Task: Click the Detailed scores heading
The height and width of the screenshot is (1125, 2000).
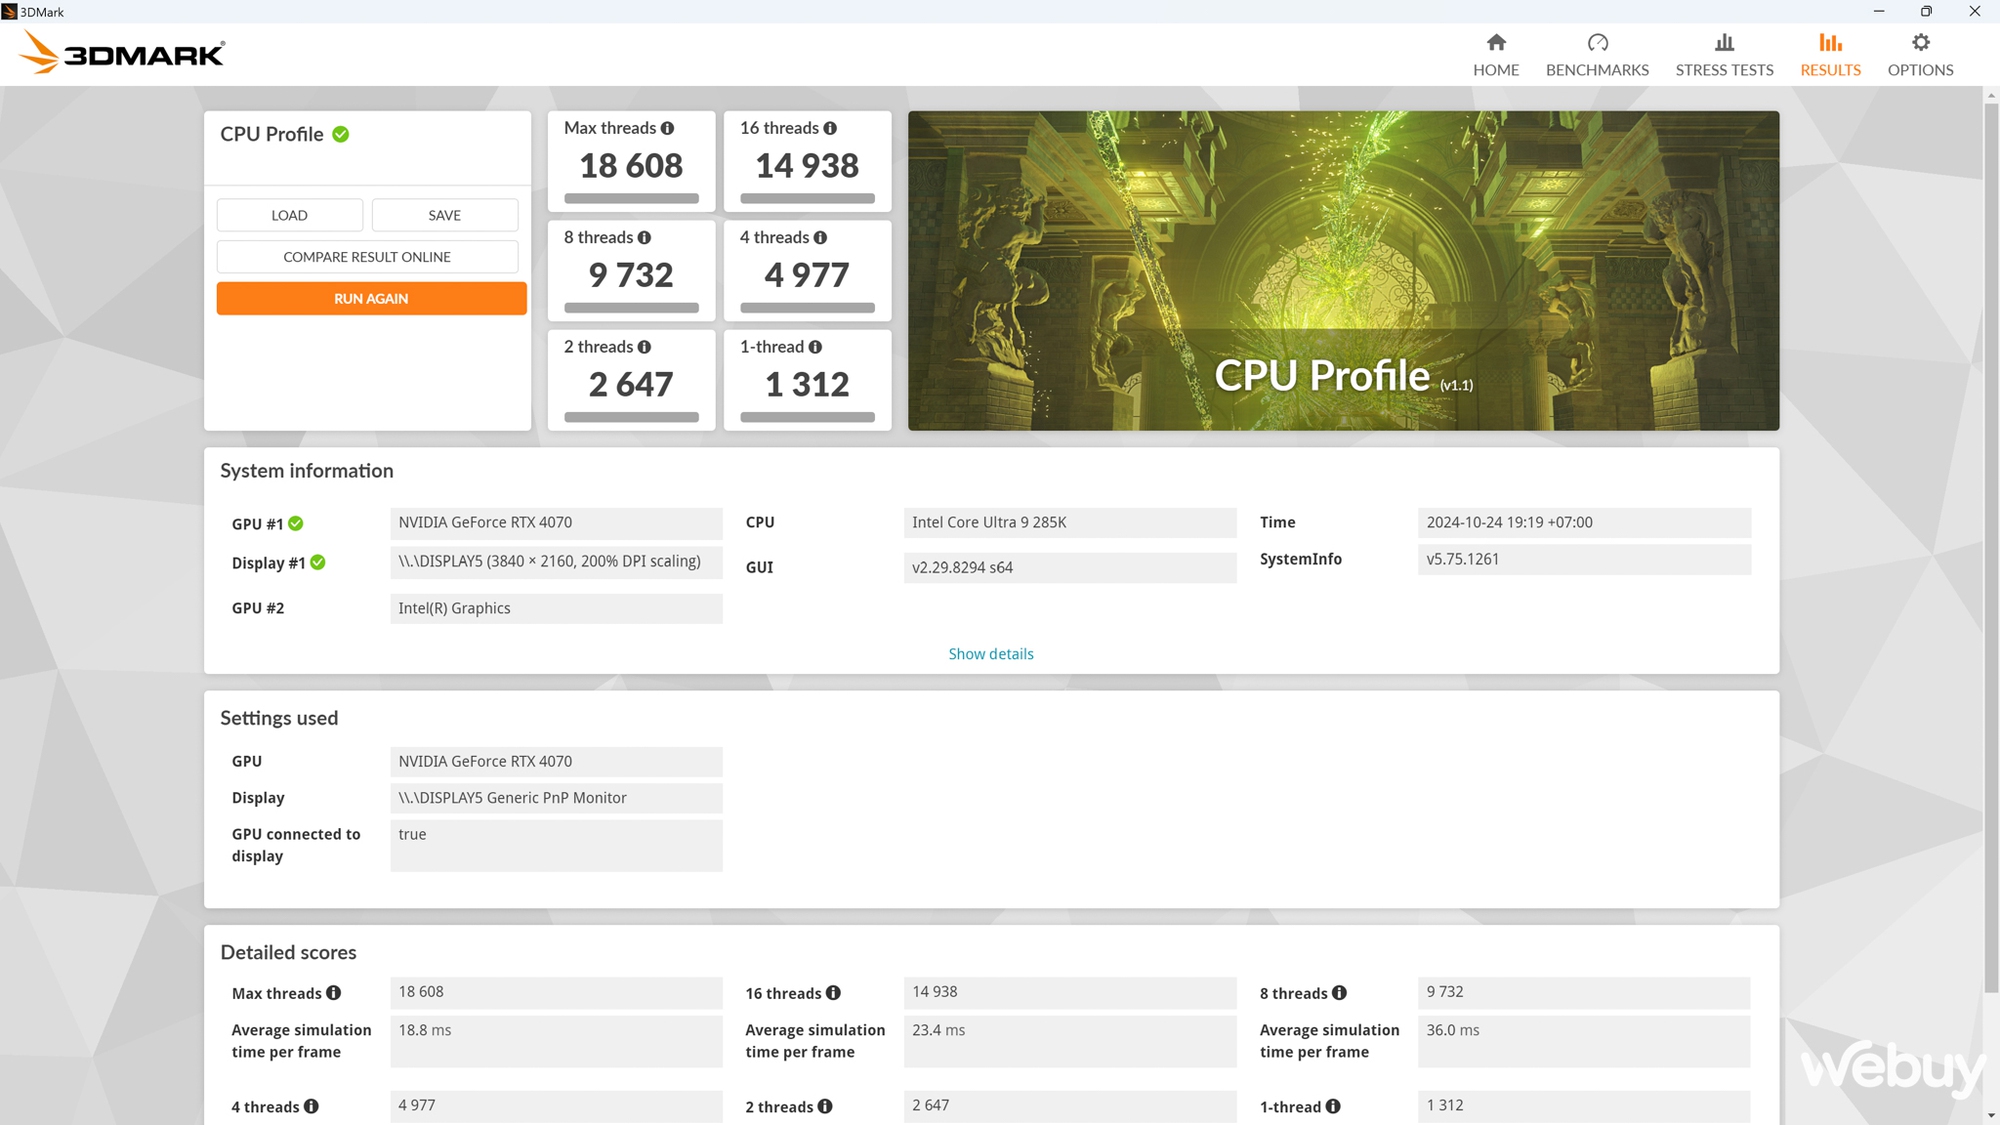Action: [288, 953]
